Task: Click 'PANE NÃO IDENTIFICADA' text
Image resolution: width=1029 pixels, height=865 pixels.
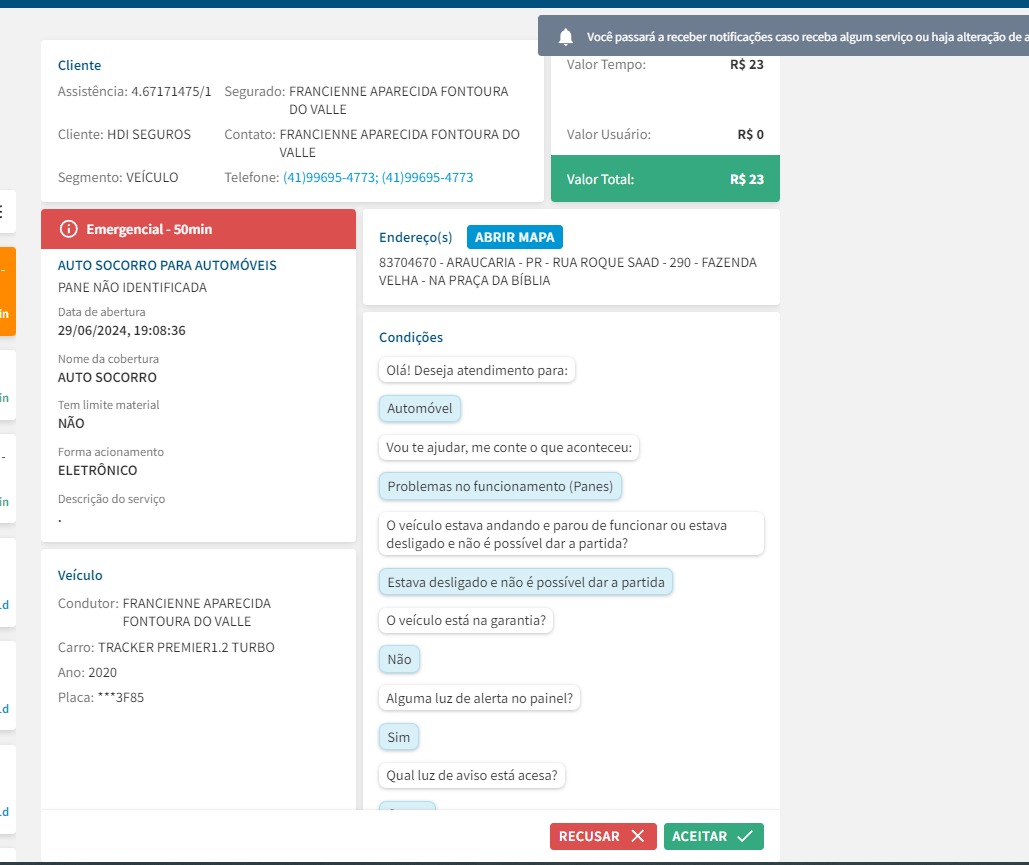Action: (132, 287)
